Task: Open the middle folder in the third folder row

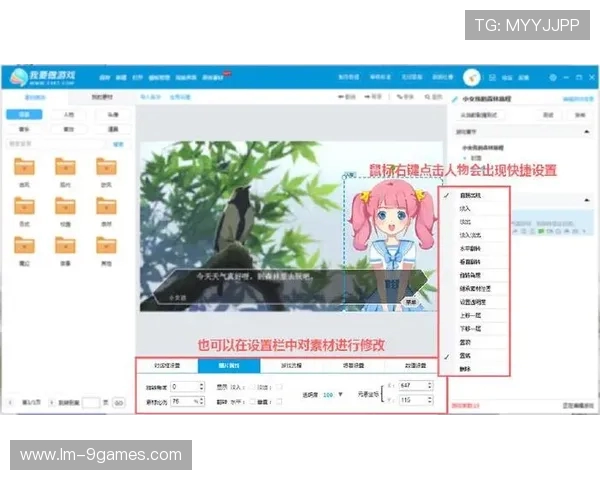Action: pos(65,245)
